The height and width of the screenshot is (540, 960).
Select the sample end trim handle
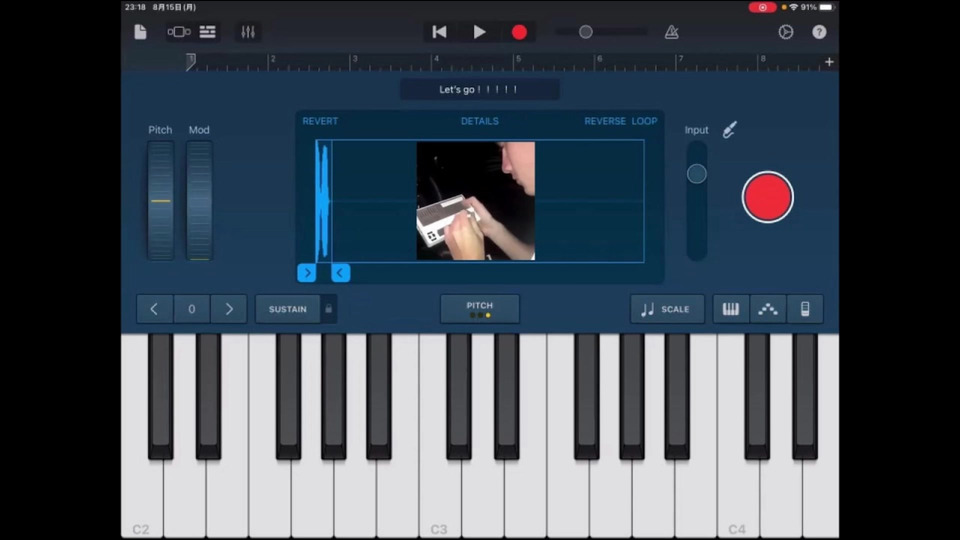pos(340,273)
